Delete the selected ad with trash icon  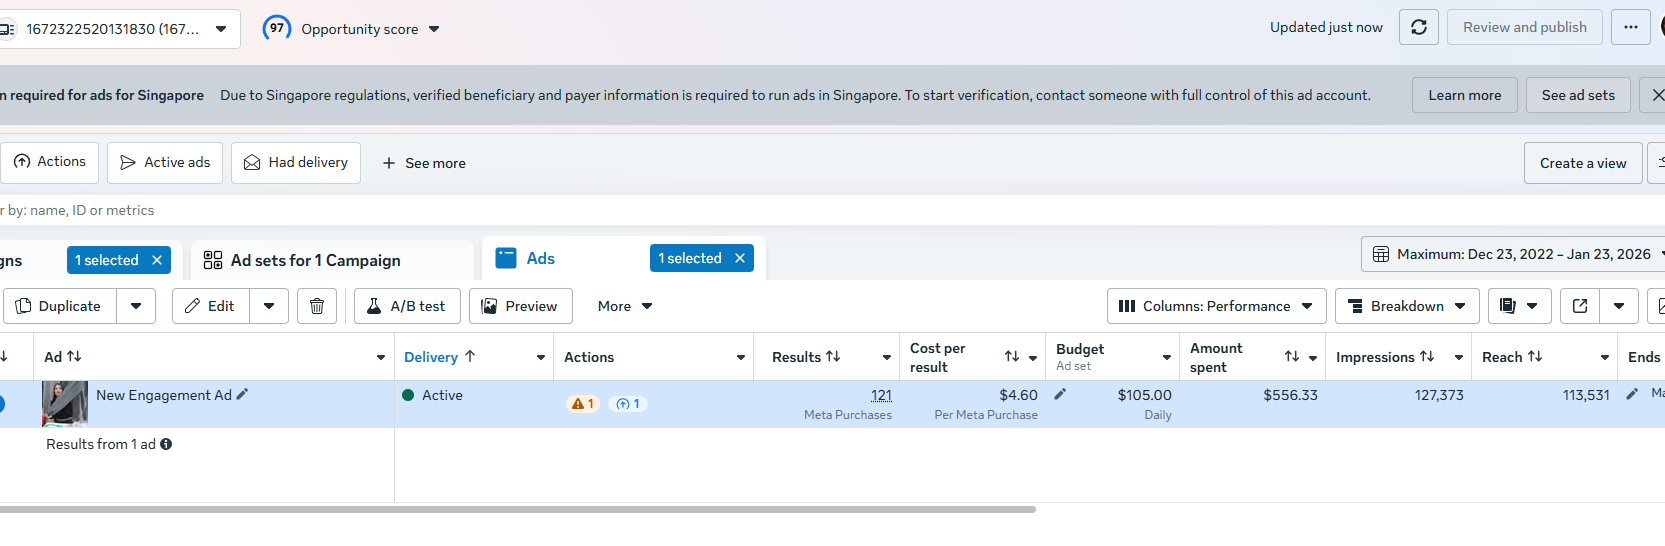coord(317,306)
